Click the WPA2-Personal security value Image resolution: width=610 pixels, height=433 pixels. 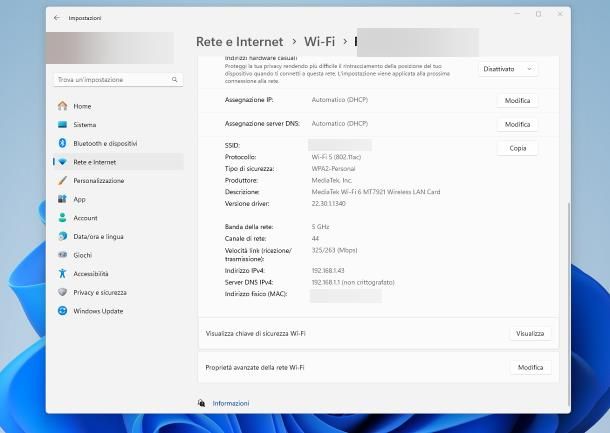click(333, 168)
